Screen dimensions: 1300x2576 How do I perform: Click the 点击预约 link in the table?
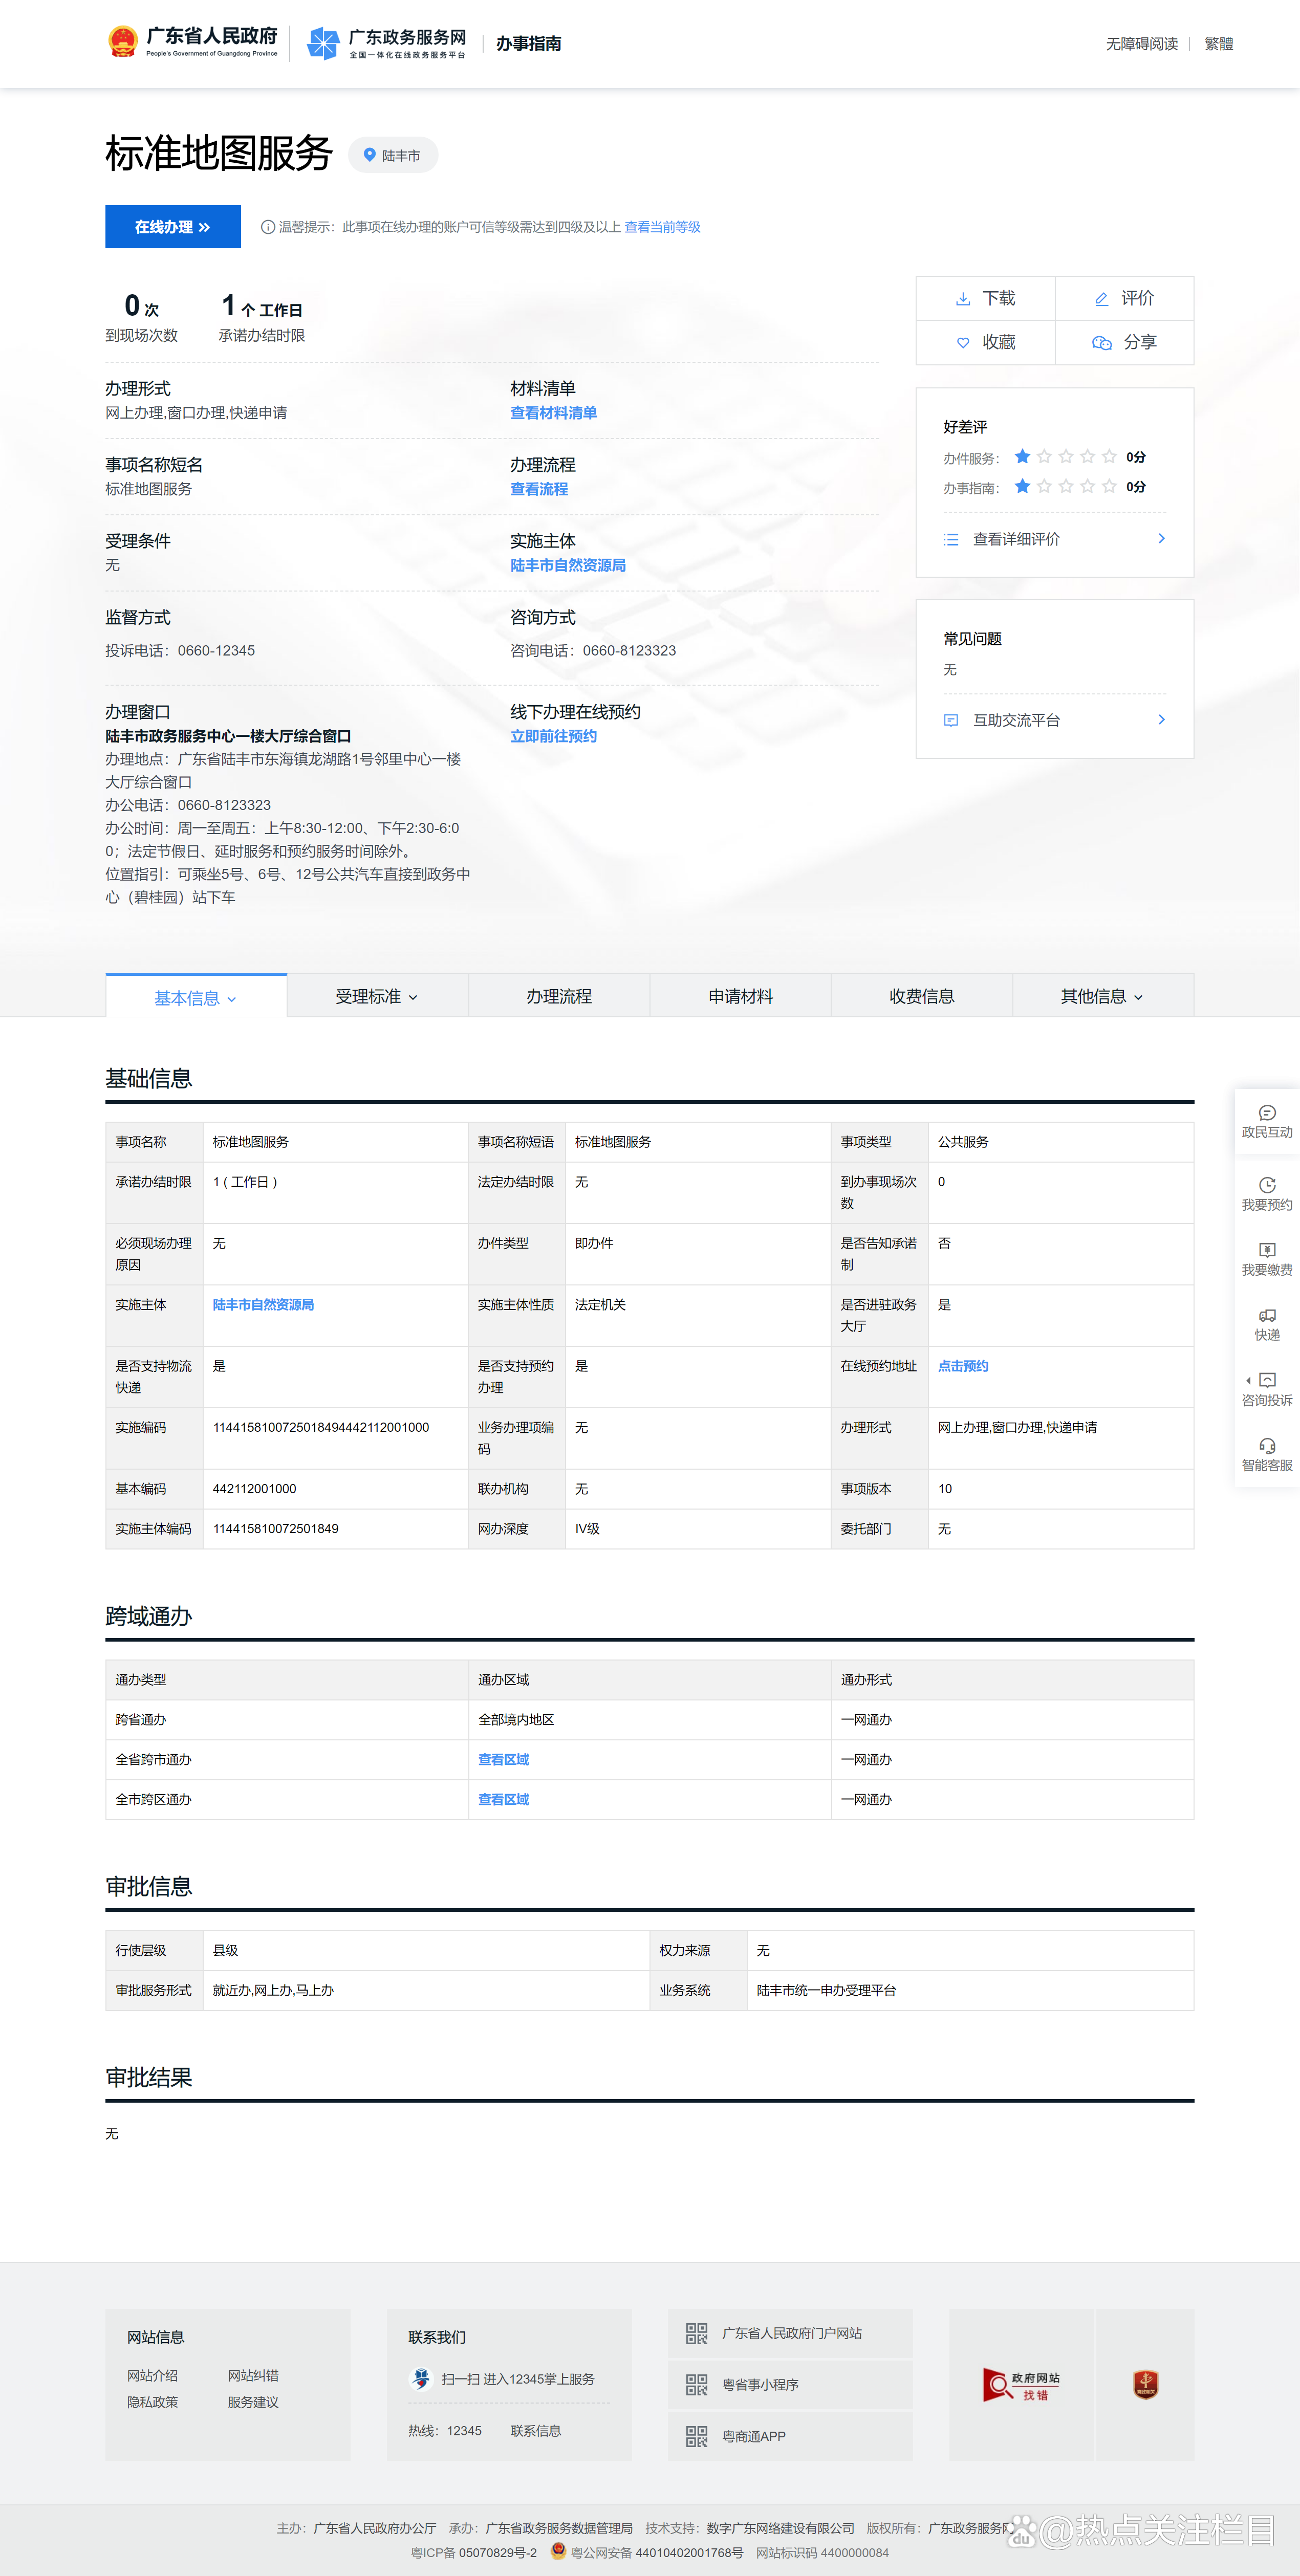pyautogui.click(x=963, y=1366)
